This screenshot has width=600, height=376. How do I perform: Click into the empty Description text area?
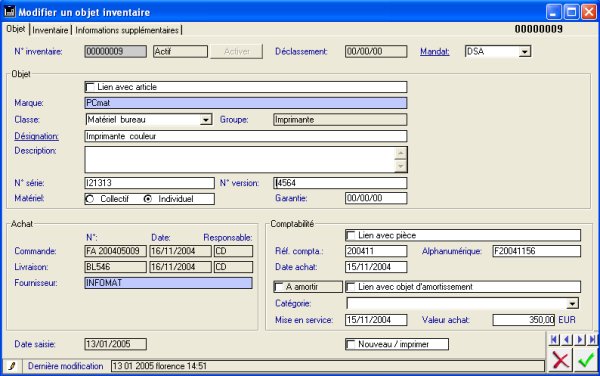click(240, 160)
